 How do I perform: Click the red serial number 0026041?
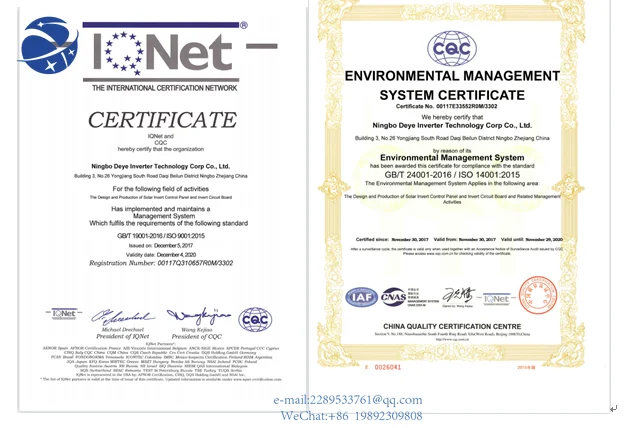point(388,367)
